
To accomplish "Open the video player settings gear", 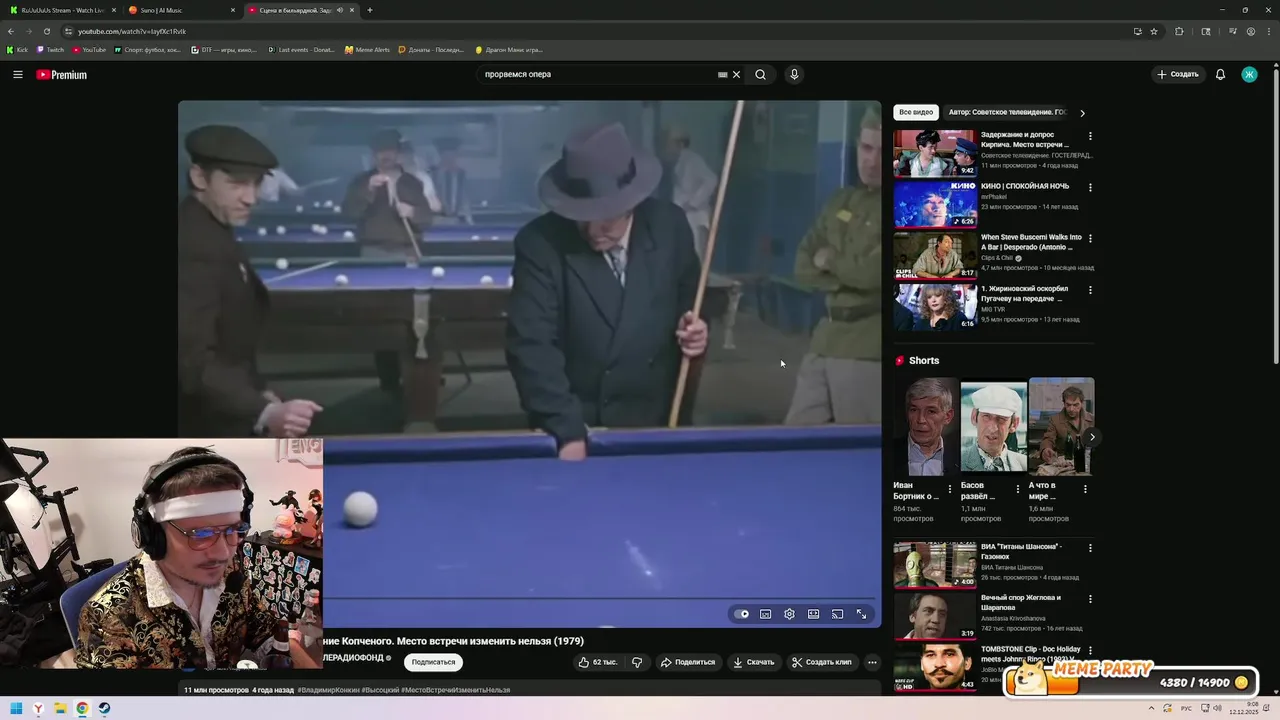I will (x=790, y=614).
